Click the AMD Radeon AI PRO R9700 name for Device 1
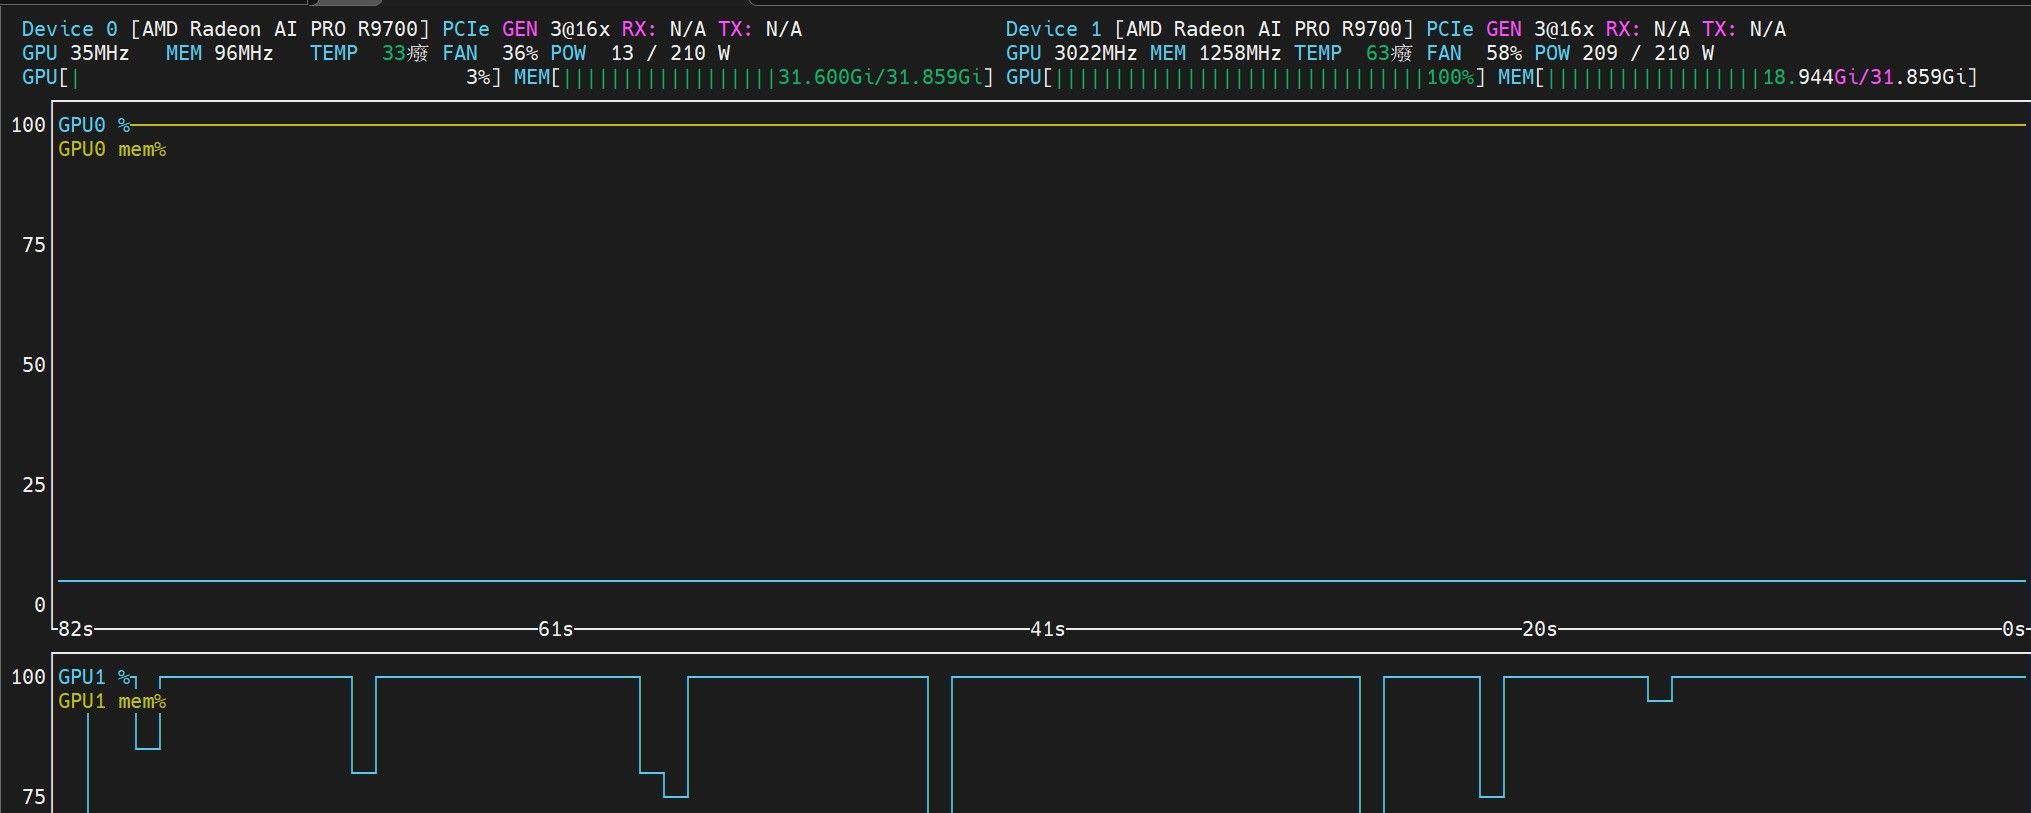 pos(1264,29)
